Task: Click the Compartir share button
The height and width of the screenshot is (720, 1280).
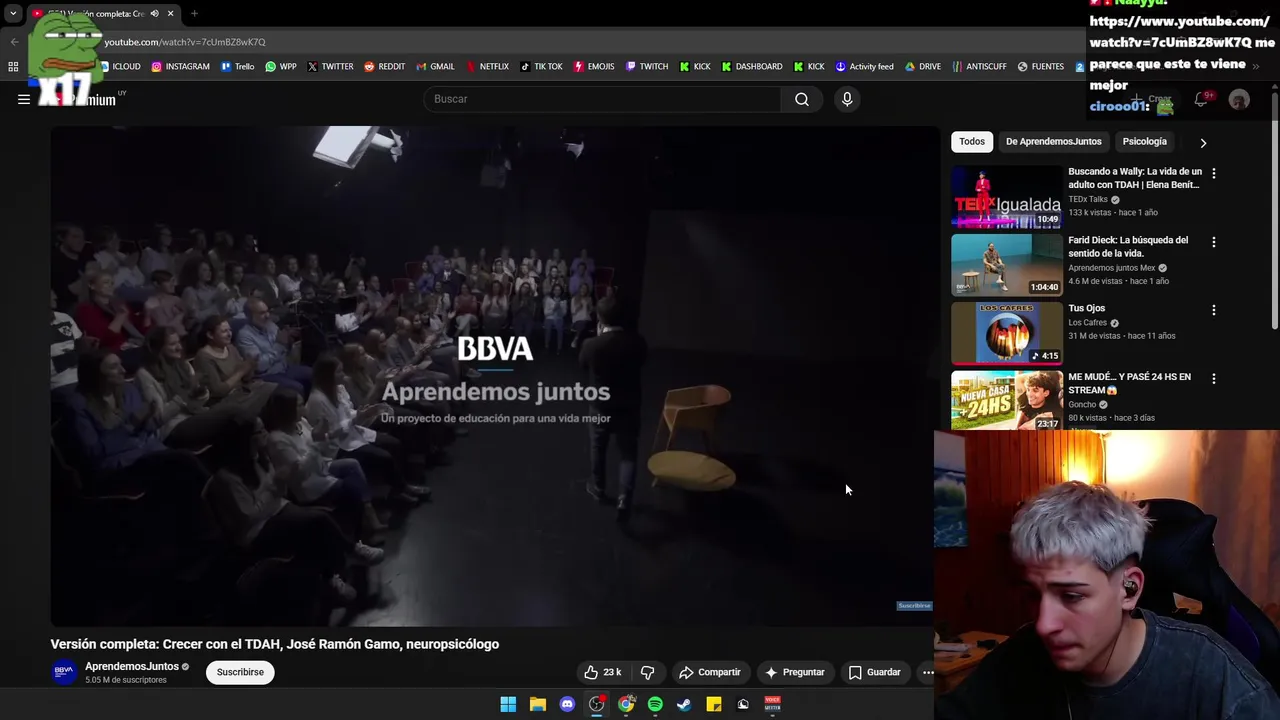Action: click(x=710, y=672)
